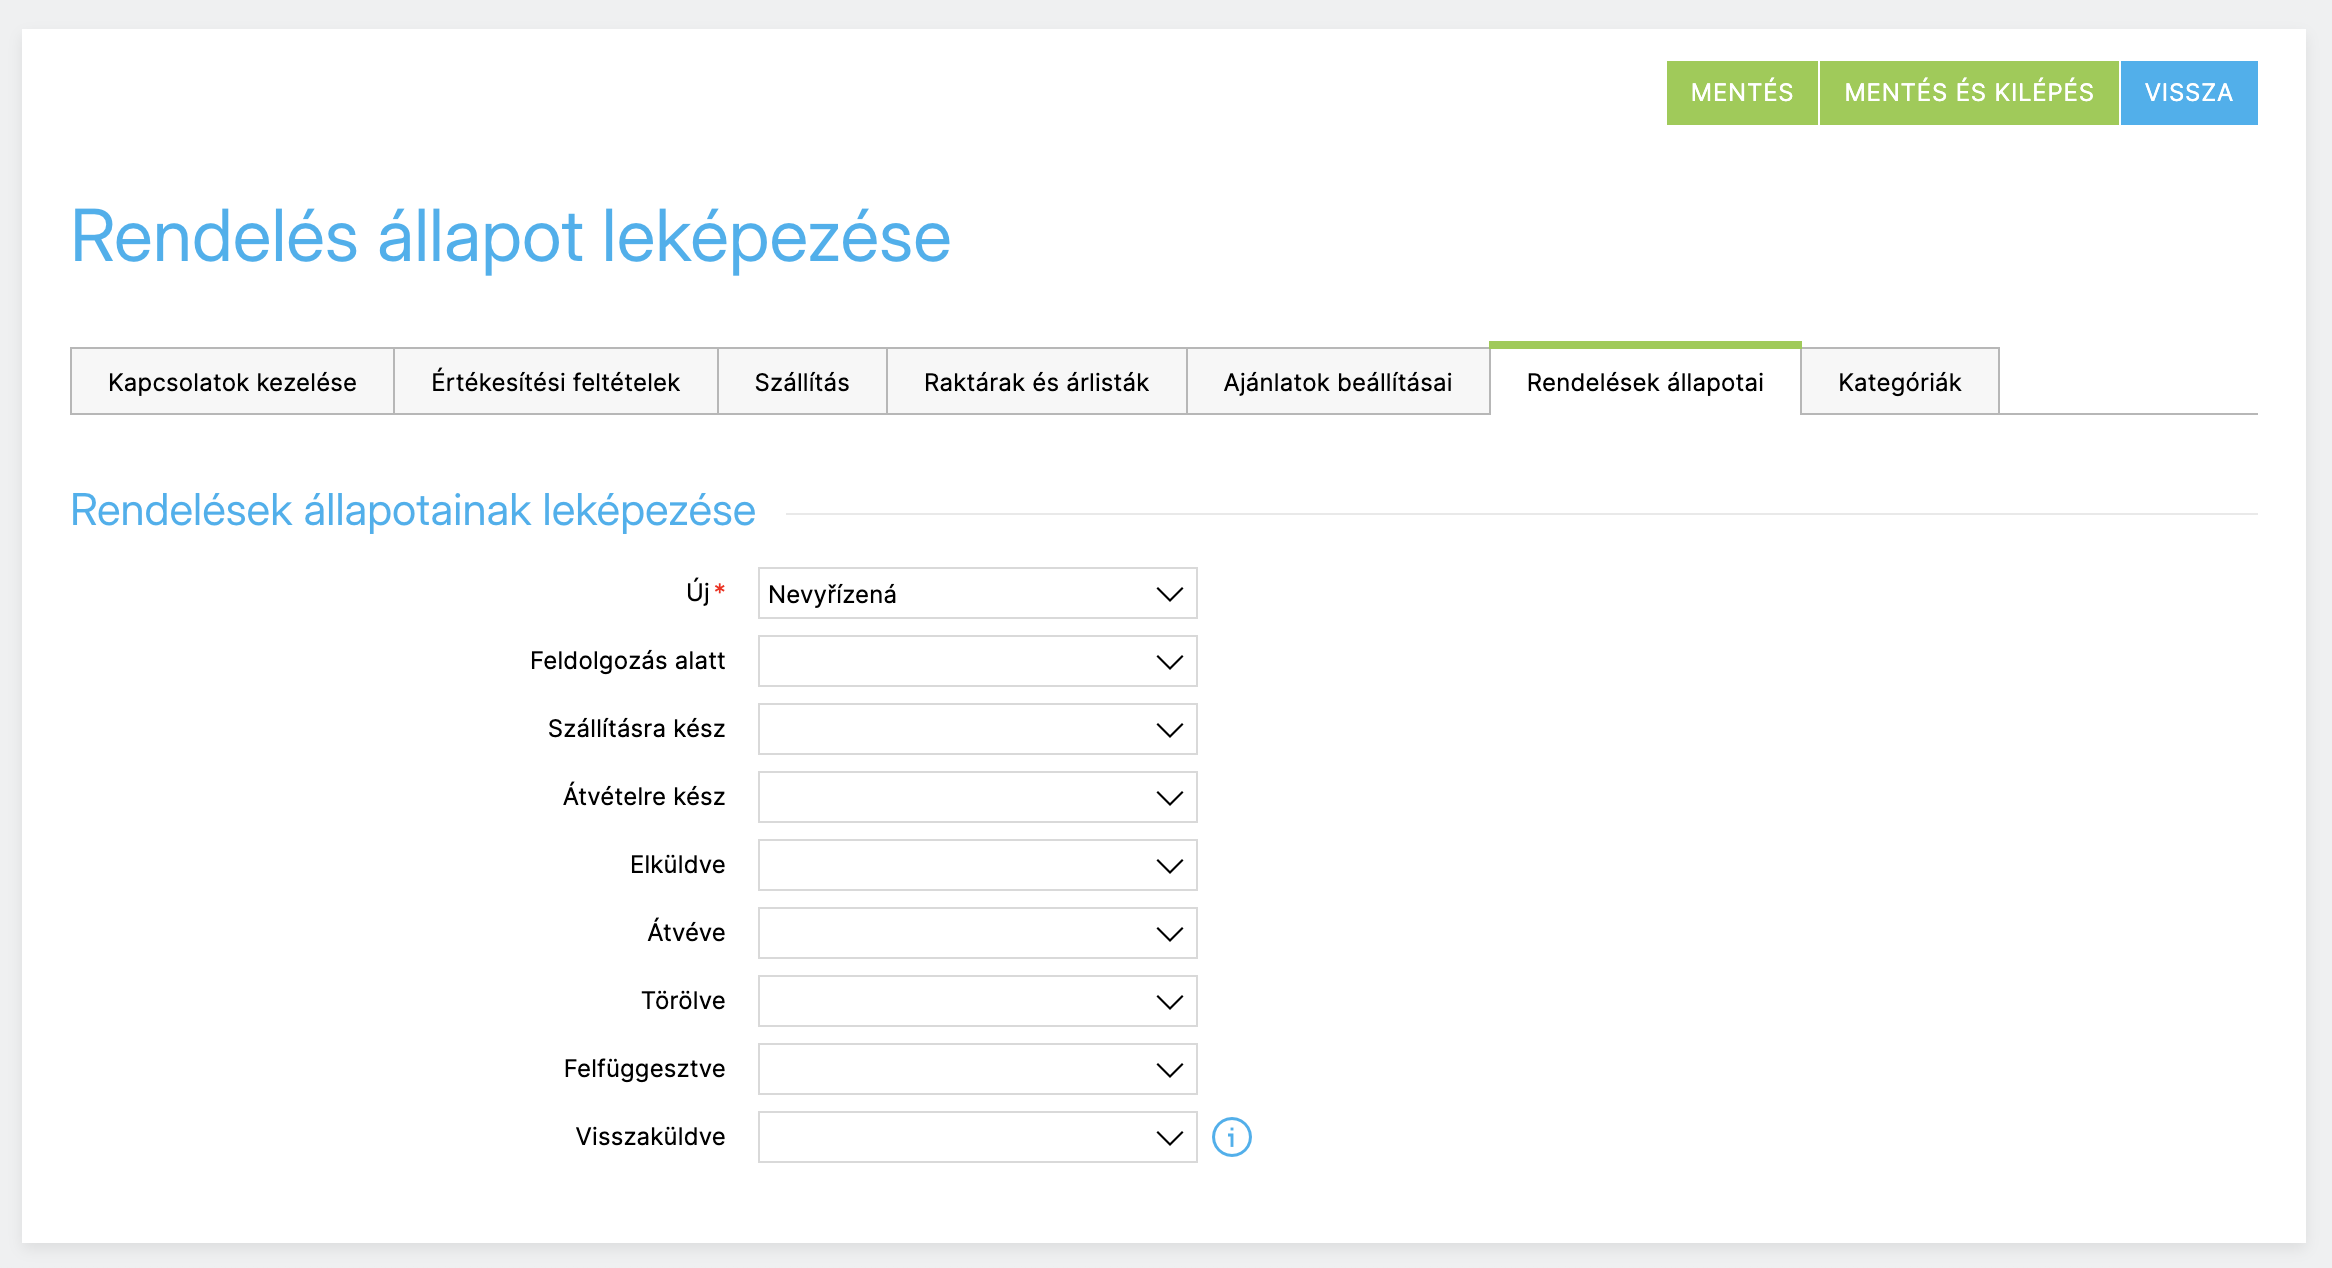Expand the Felfüggesztve dropdown

click(977, 1070)
